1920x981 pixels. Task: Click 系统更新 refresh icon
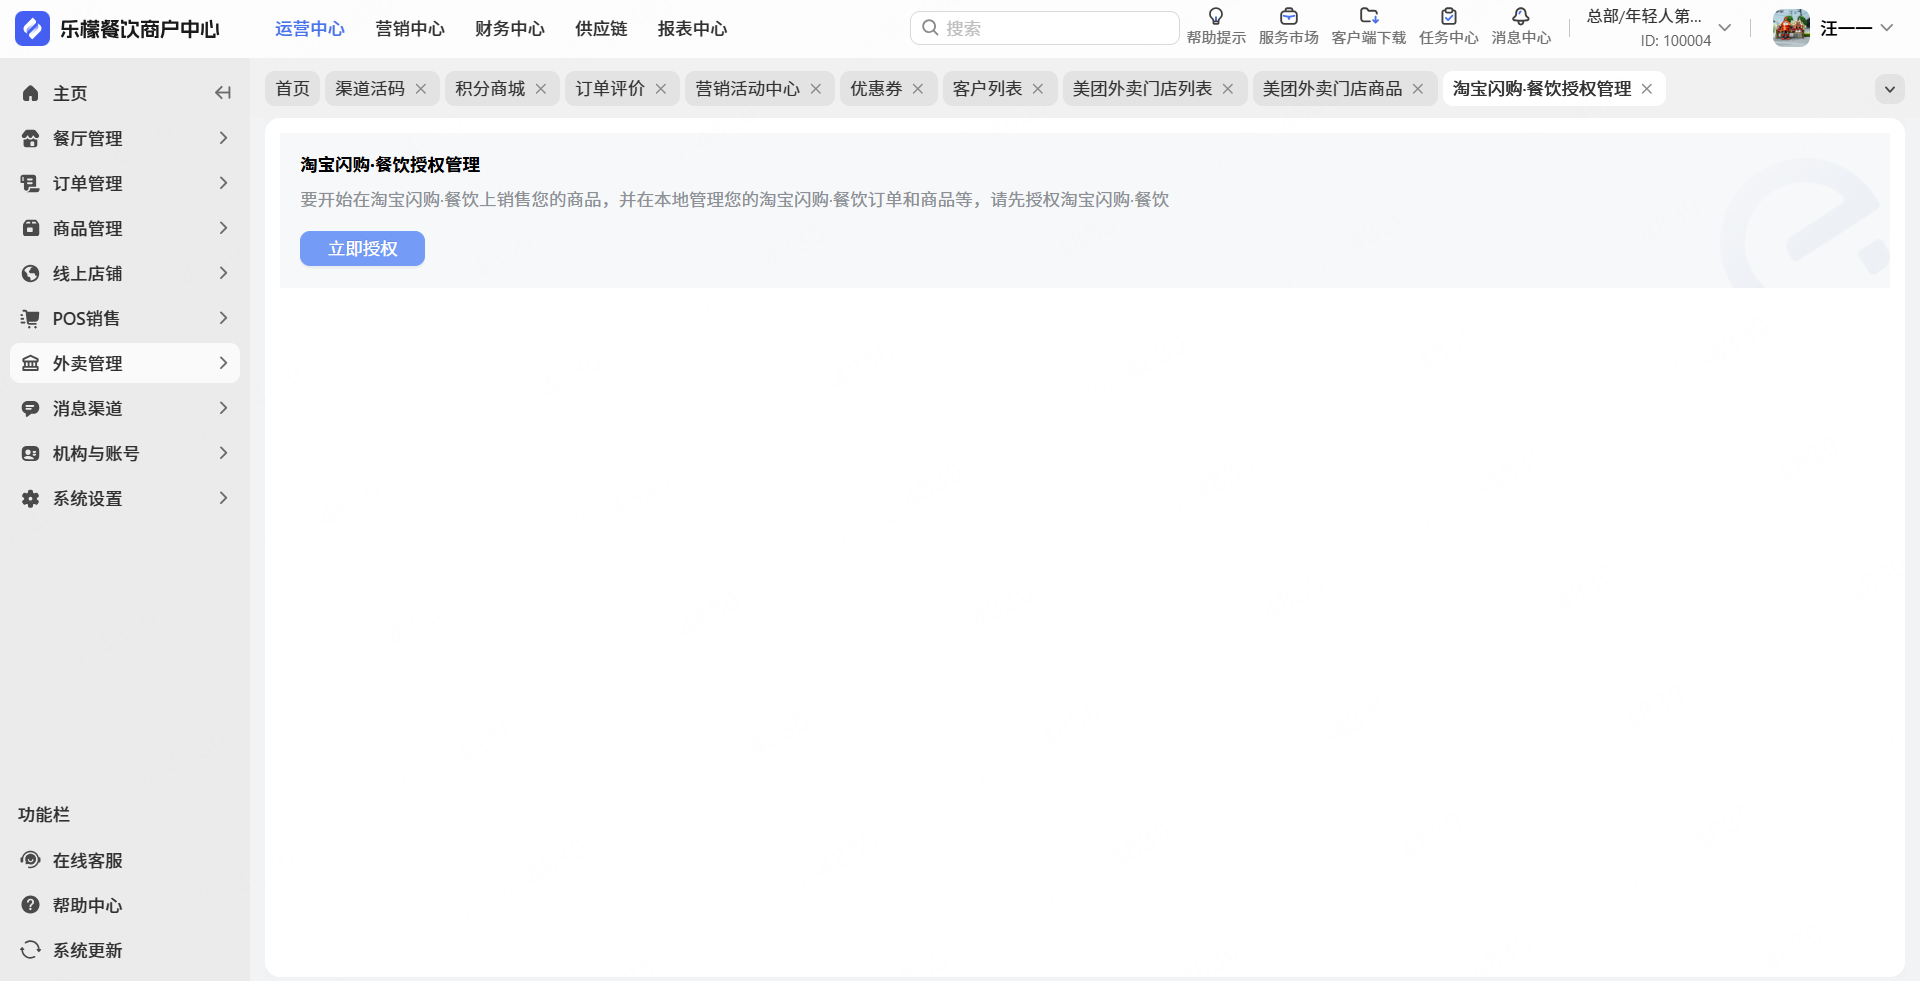(31, 950)
